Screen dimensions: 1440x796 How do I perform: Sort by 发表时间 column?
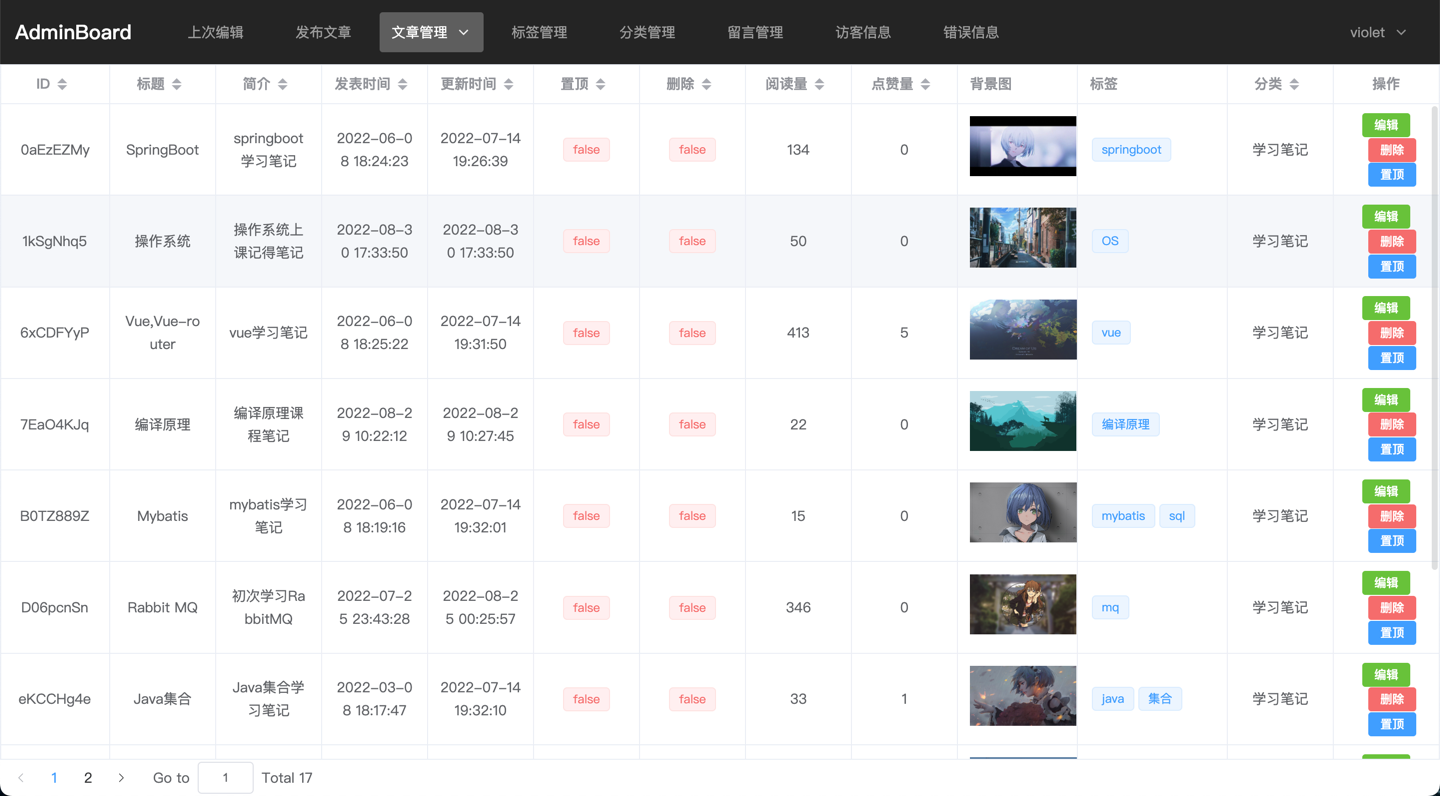(403, 84)
